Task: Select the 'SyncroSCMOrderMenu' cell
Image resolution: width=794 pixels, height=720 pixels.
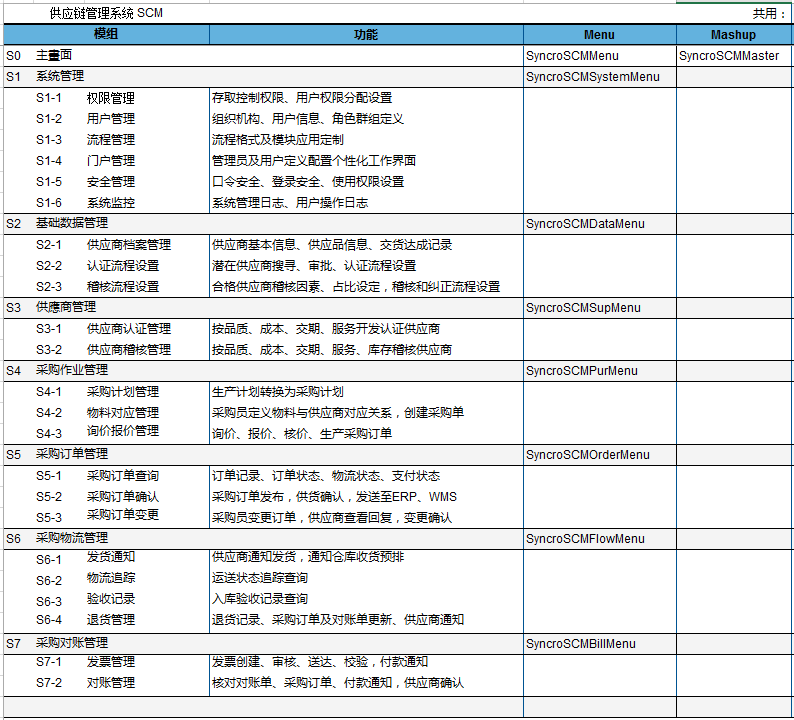Action: [x=600, y=454]
